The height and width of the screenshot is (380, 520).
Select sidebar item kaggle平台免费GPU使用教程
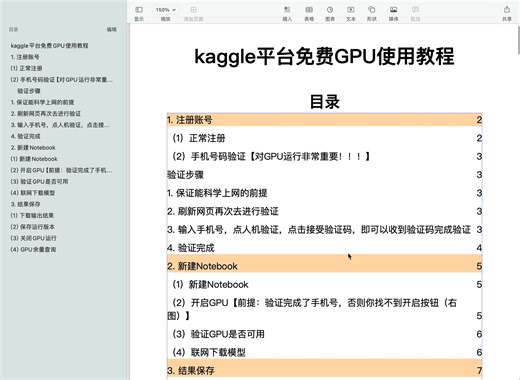49,46
